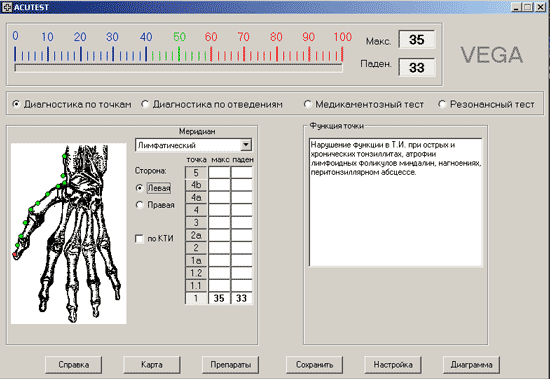Screen dimensions: 550x379
Task: Minimize the ACUTEST window
Action: 516,7
